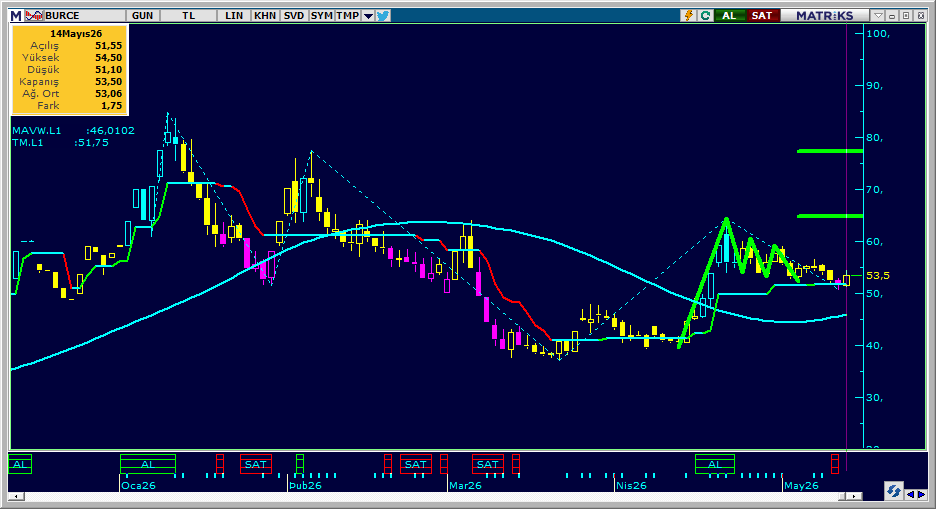Screen dimensions: 936x509
Task: Open the Twitter bird icon
Action: point(383,16)
